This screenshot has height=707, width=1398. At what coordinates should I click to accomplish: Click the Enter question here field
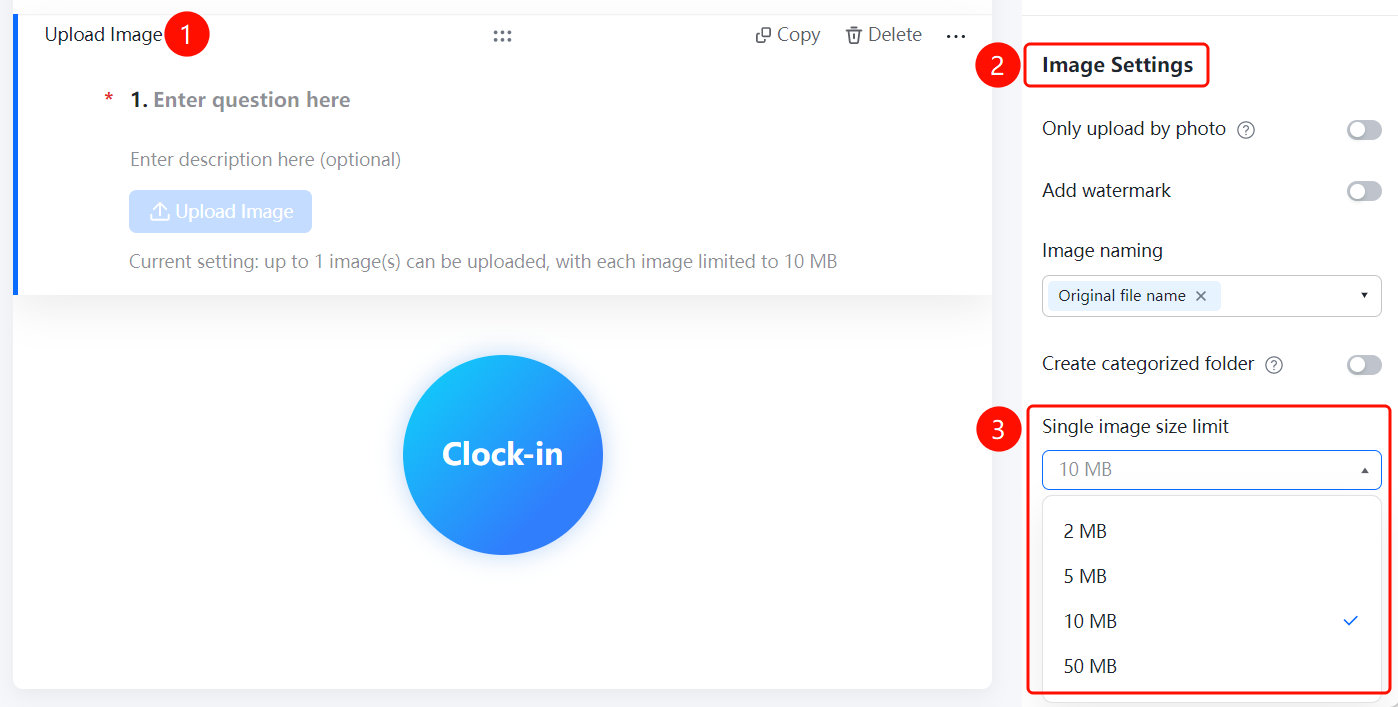pos(251,100)
